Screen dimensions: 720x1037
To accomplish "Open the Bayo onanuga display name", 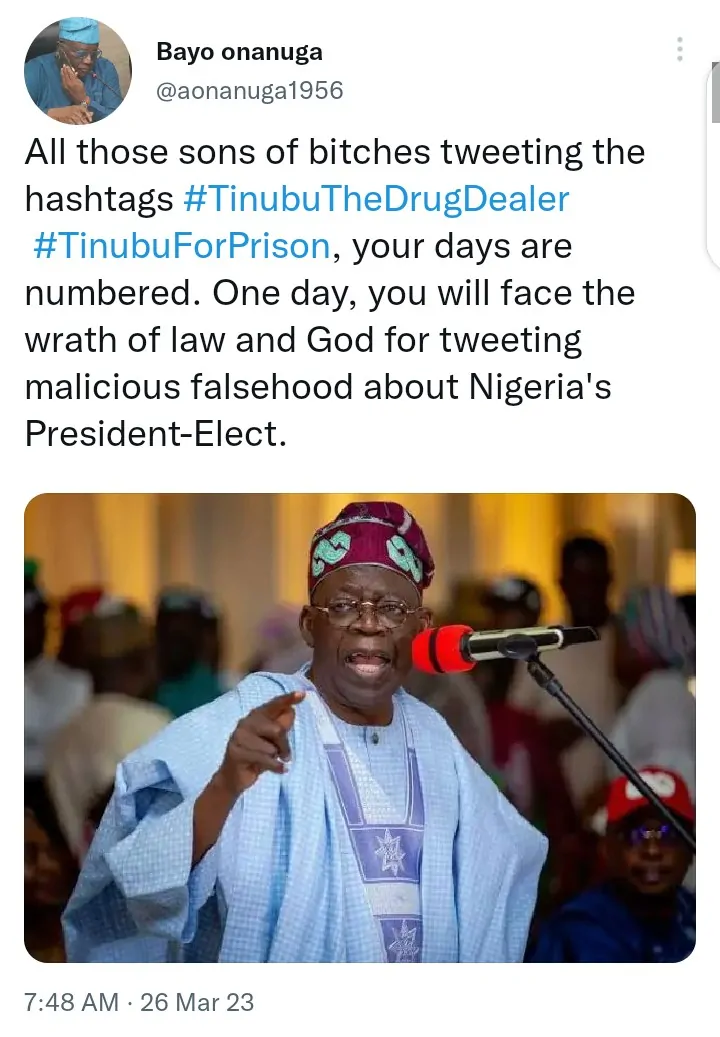I will point(239,53).
